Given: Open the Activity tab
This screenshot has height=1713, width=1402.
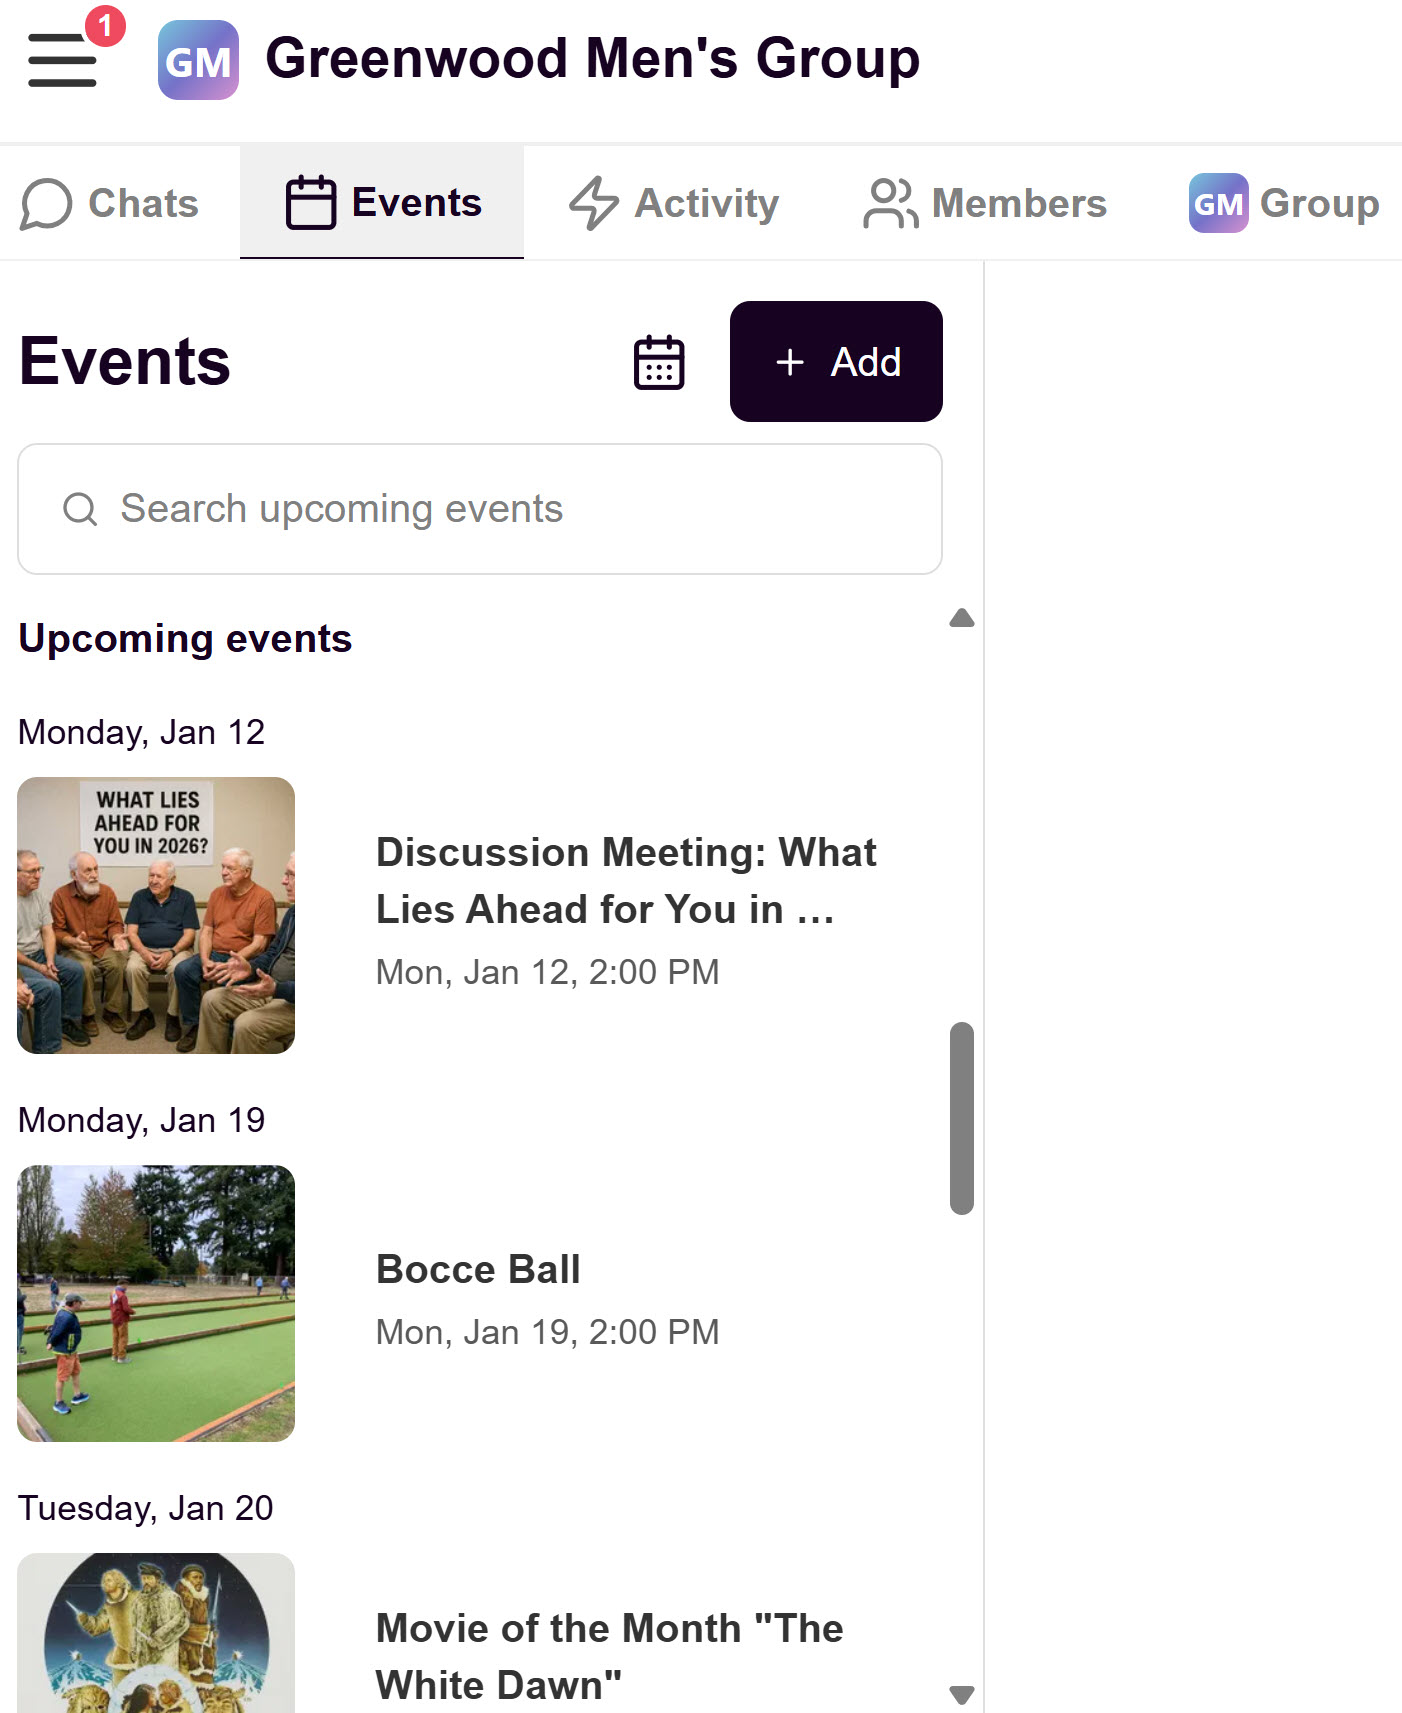Looking at the screenshot, I should 674,203.
